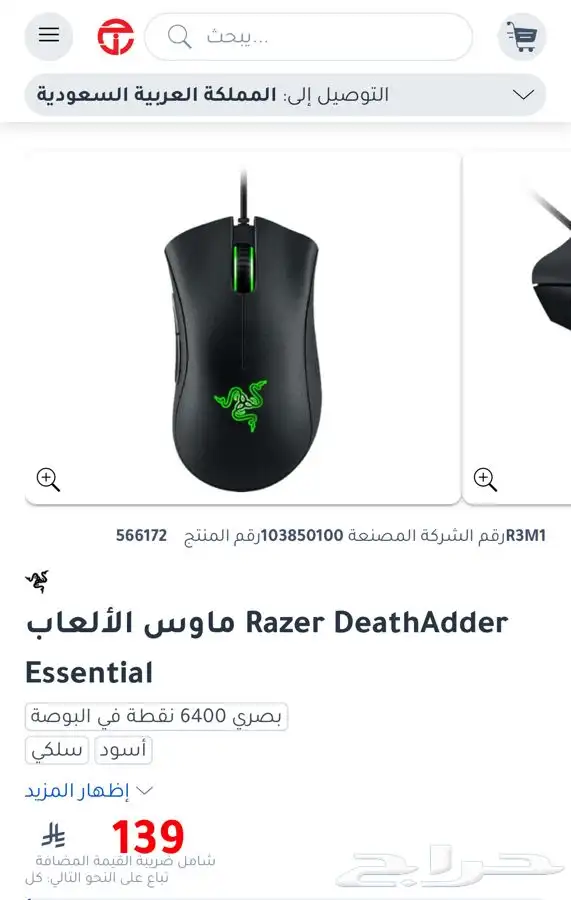Click the Razer brand logo above the title

point(37,581)
